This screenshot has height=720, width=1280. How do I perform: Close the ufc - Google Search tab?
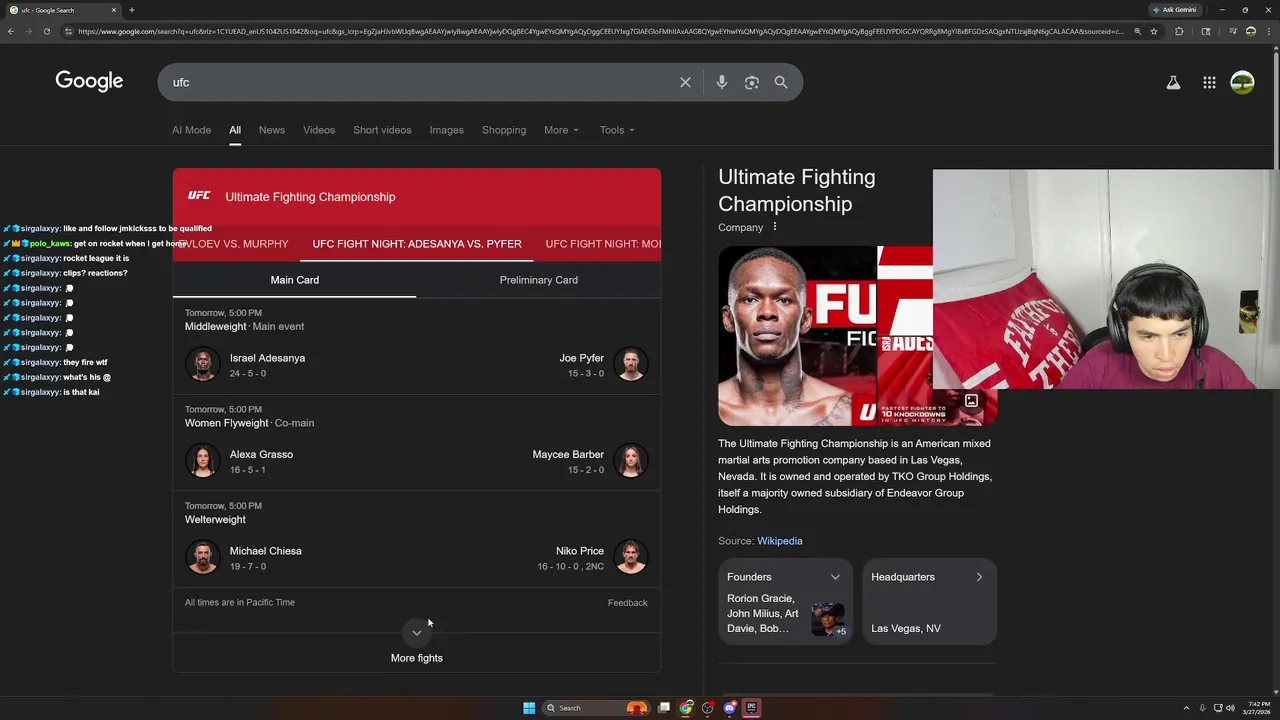[x=114, y=10]
